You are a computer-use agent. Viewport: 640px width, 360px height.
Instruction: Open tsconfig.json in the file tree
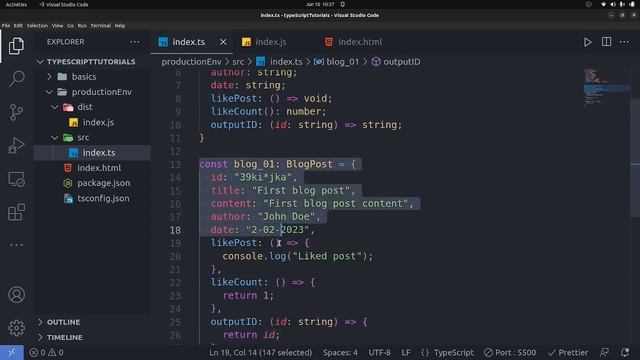(92, 198)
